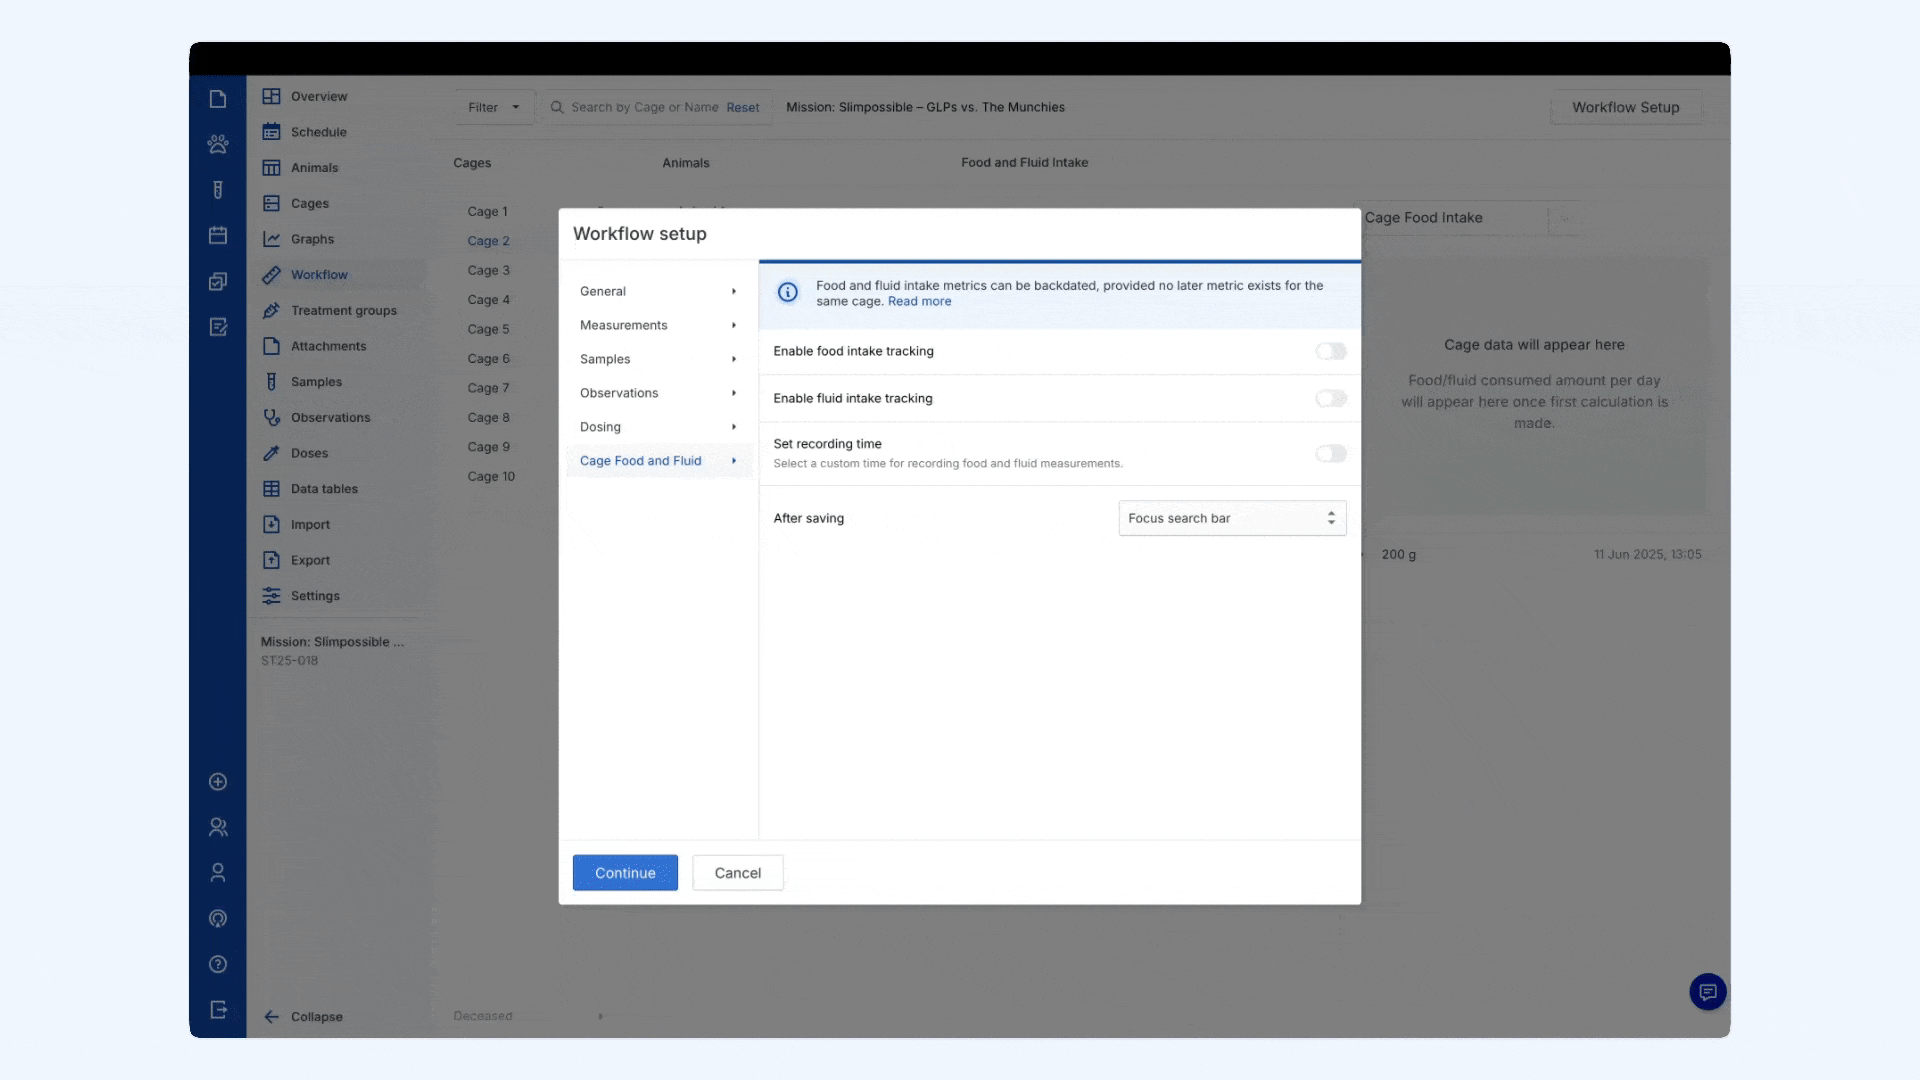Expand the Measurements section arrow
This screenshot has height=1080, width=1920.
click(x=734, y=325)
